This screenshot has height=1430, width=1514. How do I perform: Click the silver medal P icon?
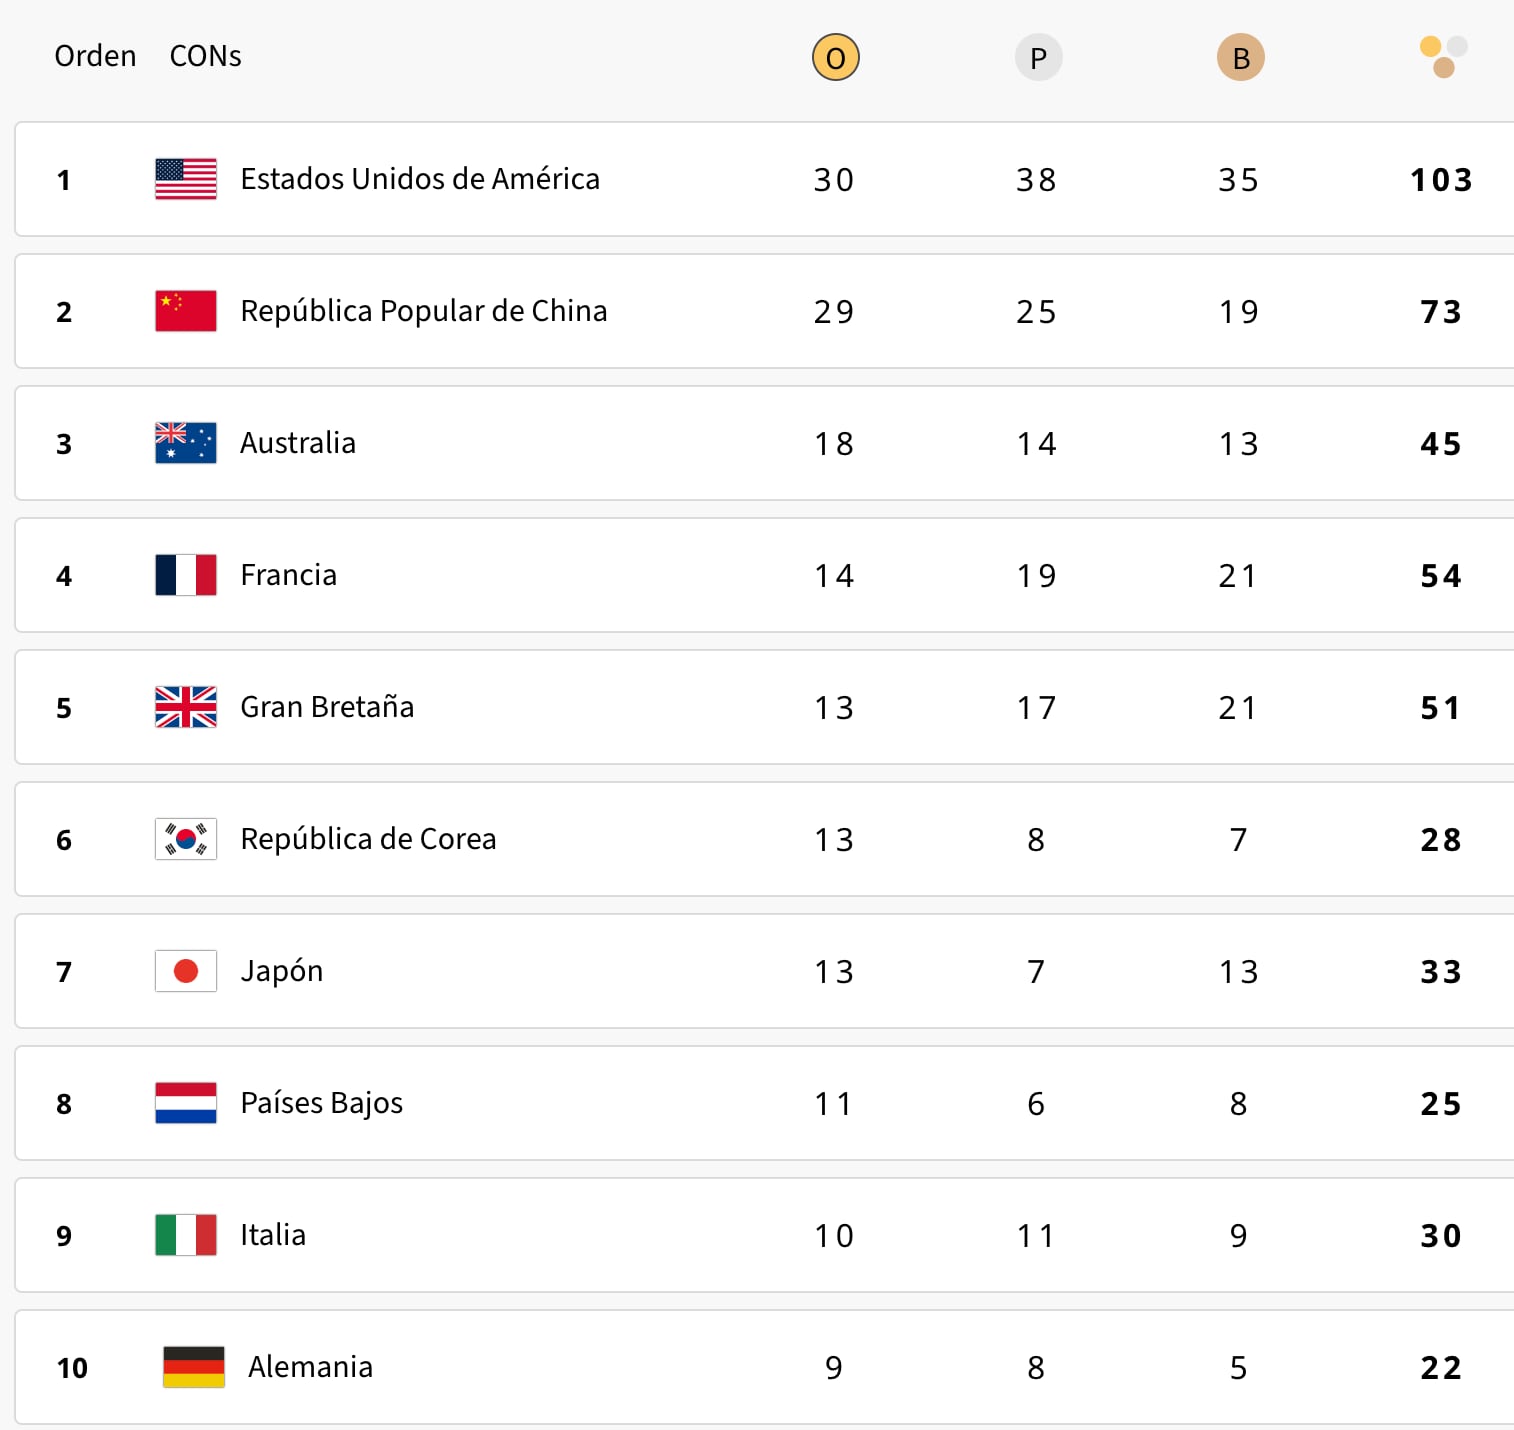coord(1038,57)
